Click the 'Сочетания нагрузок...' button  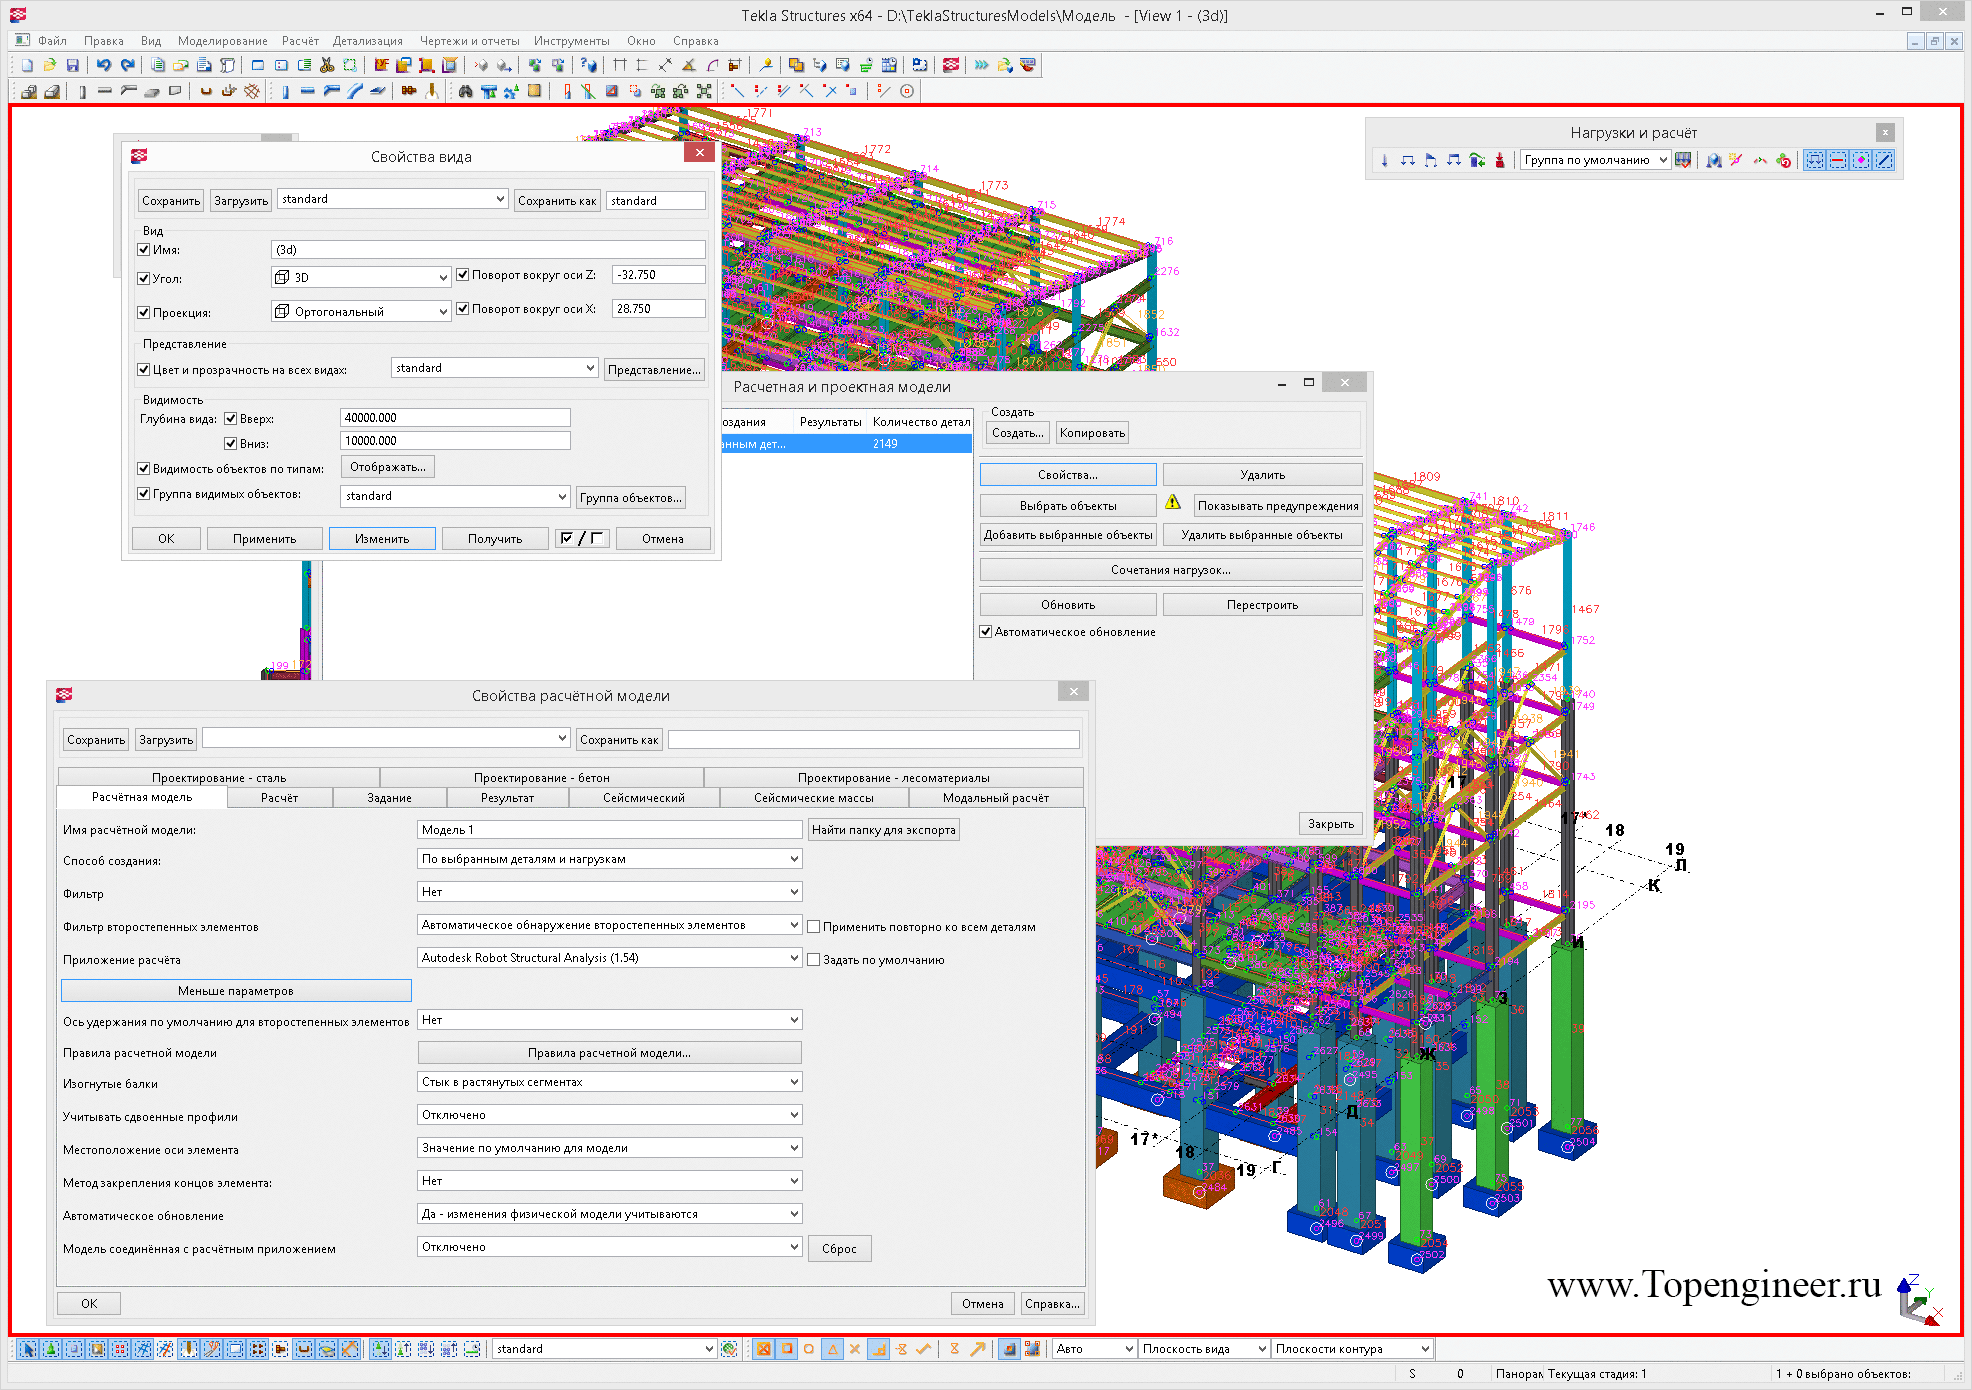(x=1170, y=570)
